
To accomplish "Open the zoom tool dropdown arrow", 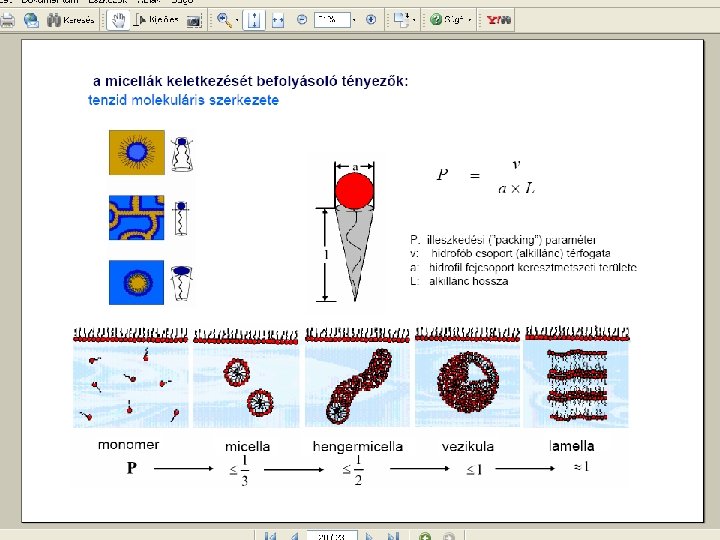I will [x=237, y=20].
